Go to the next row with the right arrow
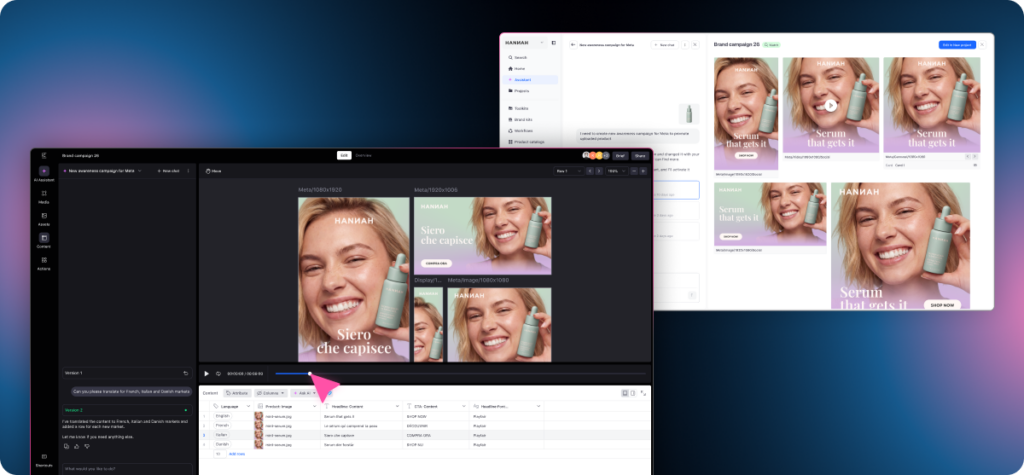This screenshot has height=475, width=1024. [599, 171]
